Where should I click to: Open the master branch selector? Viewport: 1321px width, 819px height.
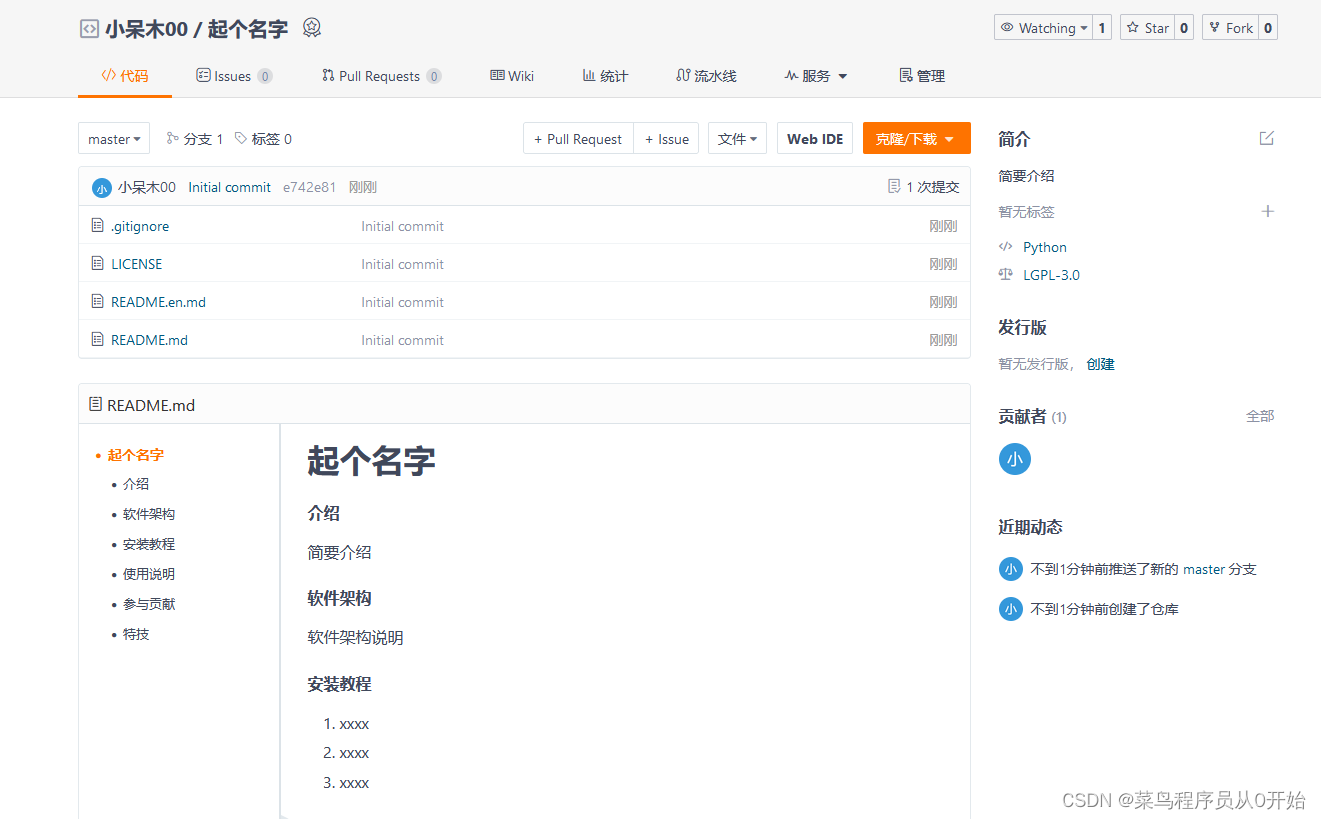(113, 138)
